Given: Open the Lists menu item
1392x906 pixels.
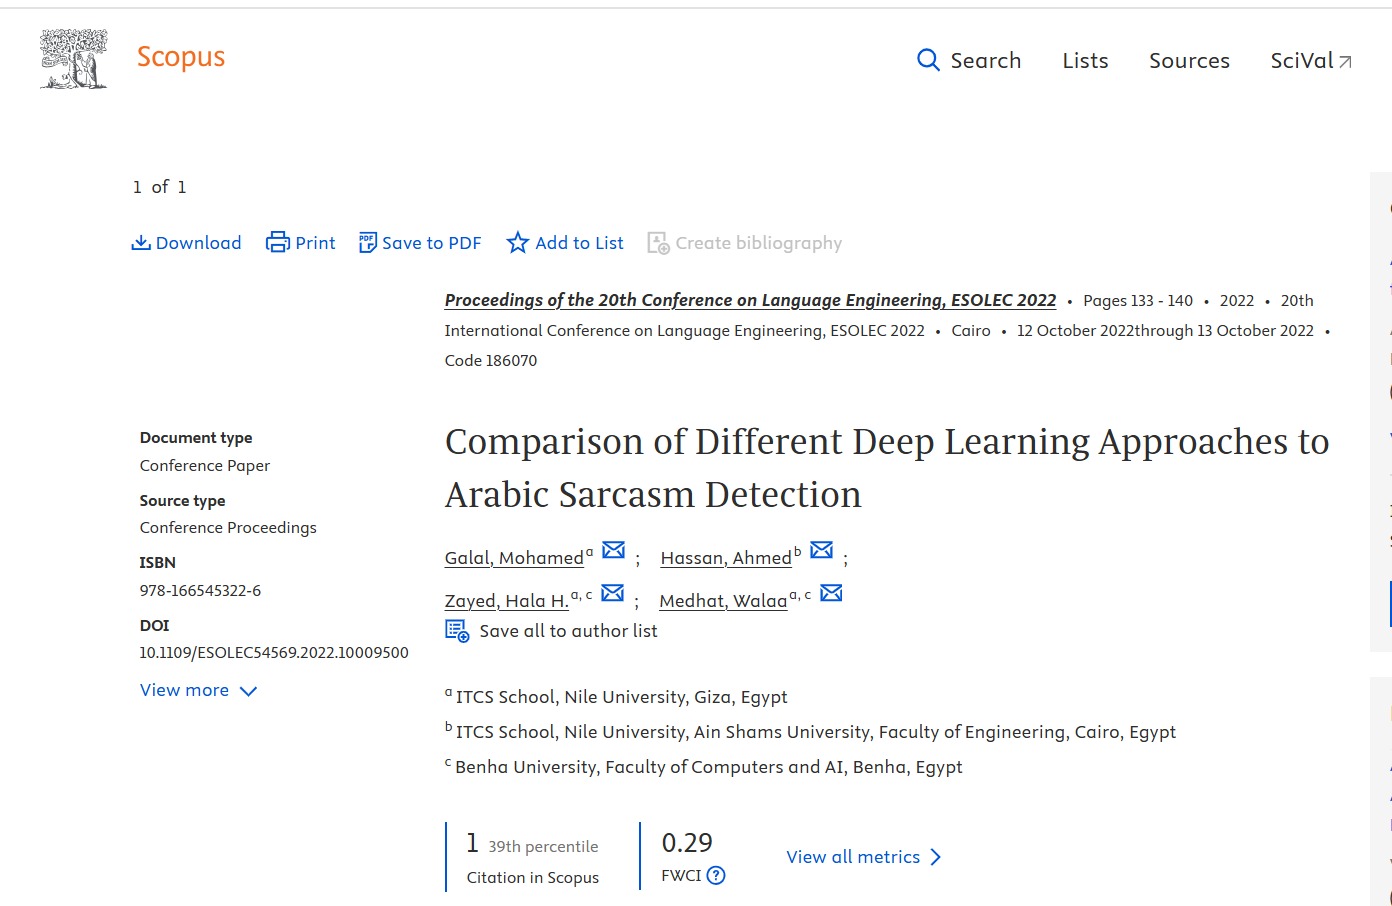Looking at the screenshot, I should (x=1085, y=61).
